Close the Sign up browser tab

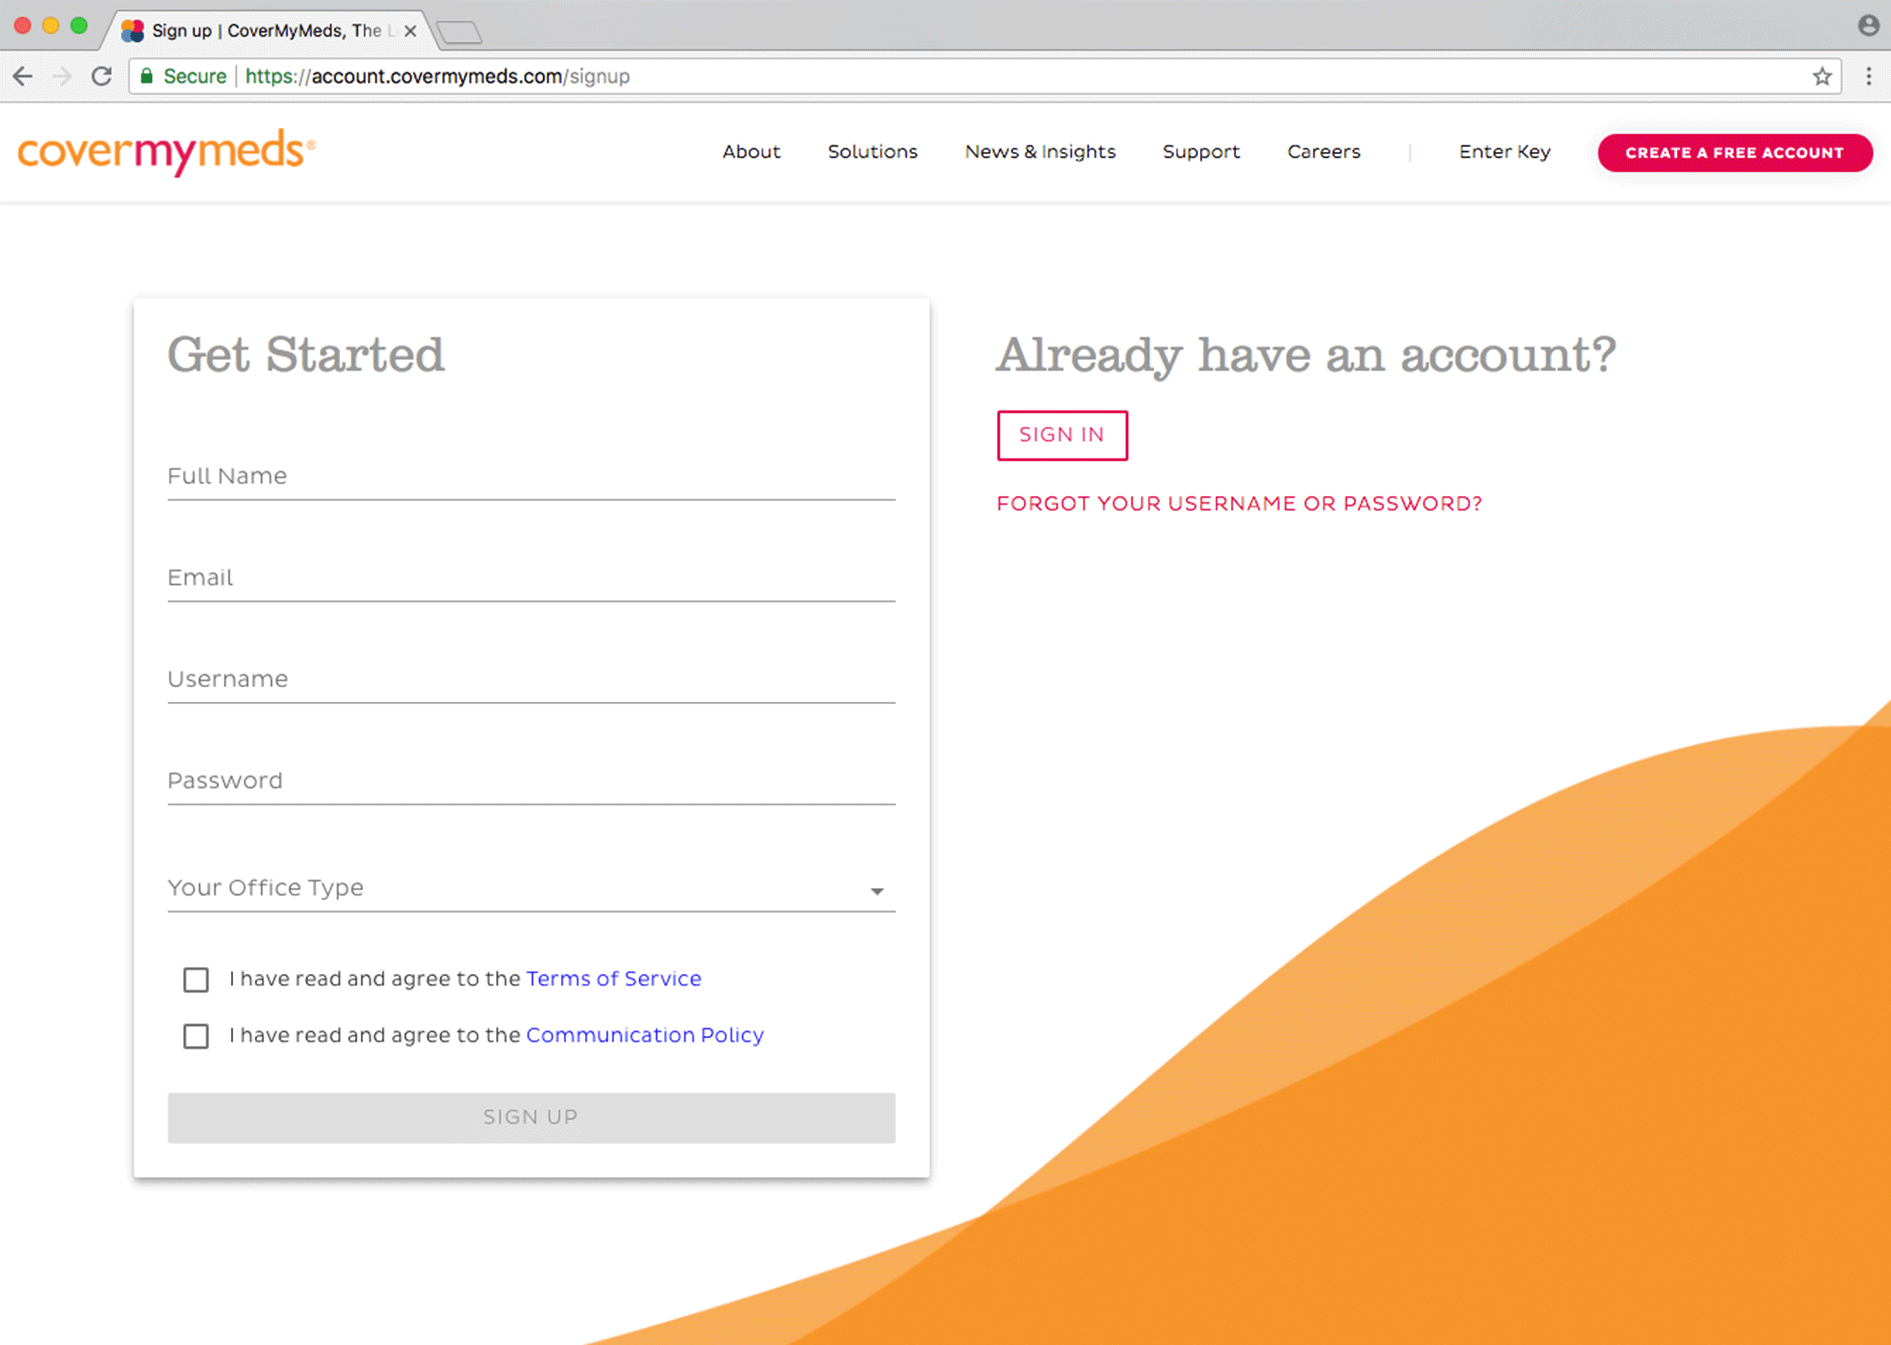click(410, 31)
